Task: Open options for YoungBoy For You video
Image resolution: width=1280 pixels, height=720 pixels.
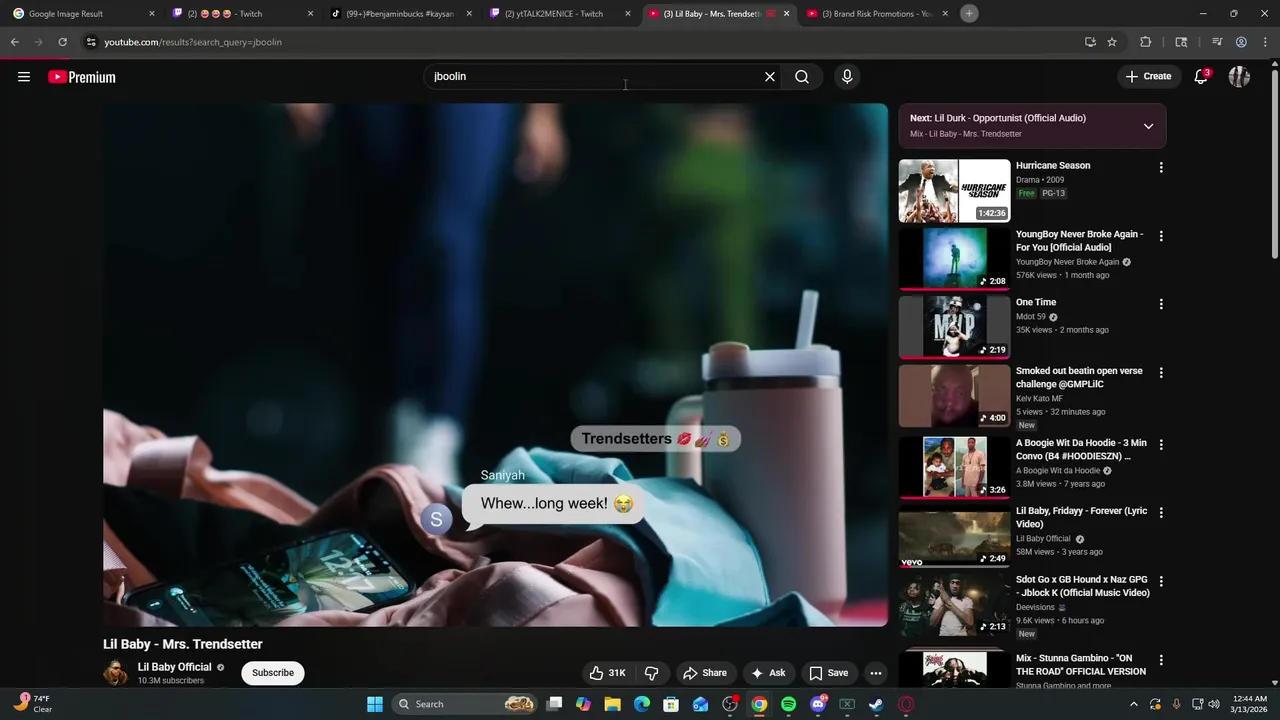Action: pos(1161,237)
